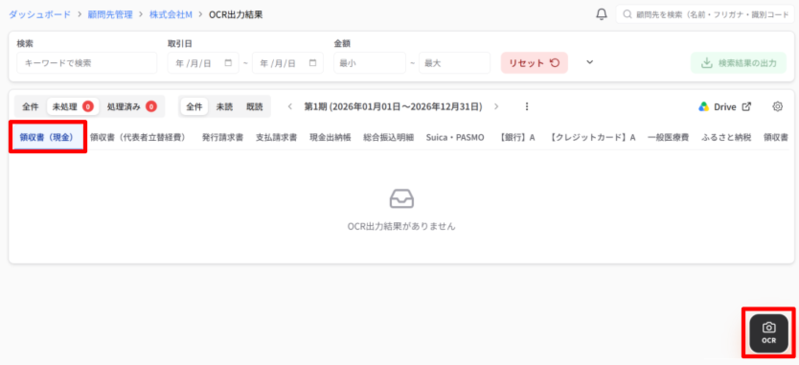This screenshot has height=365, width=799.
Task: Focus the 最大 amount field
Action: tap(455, 63)
